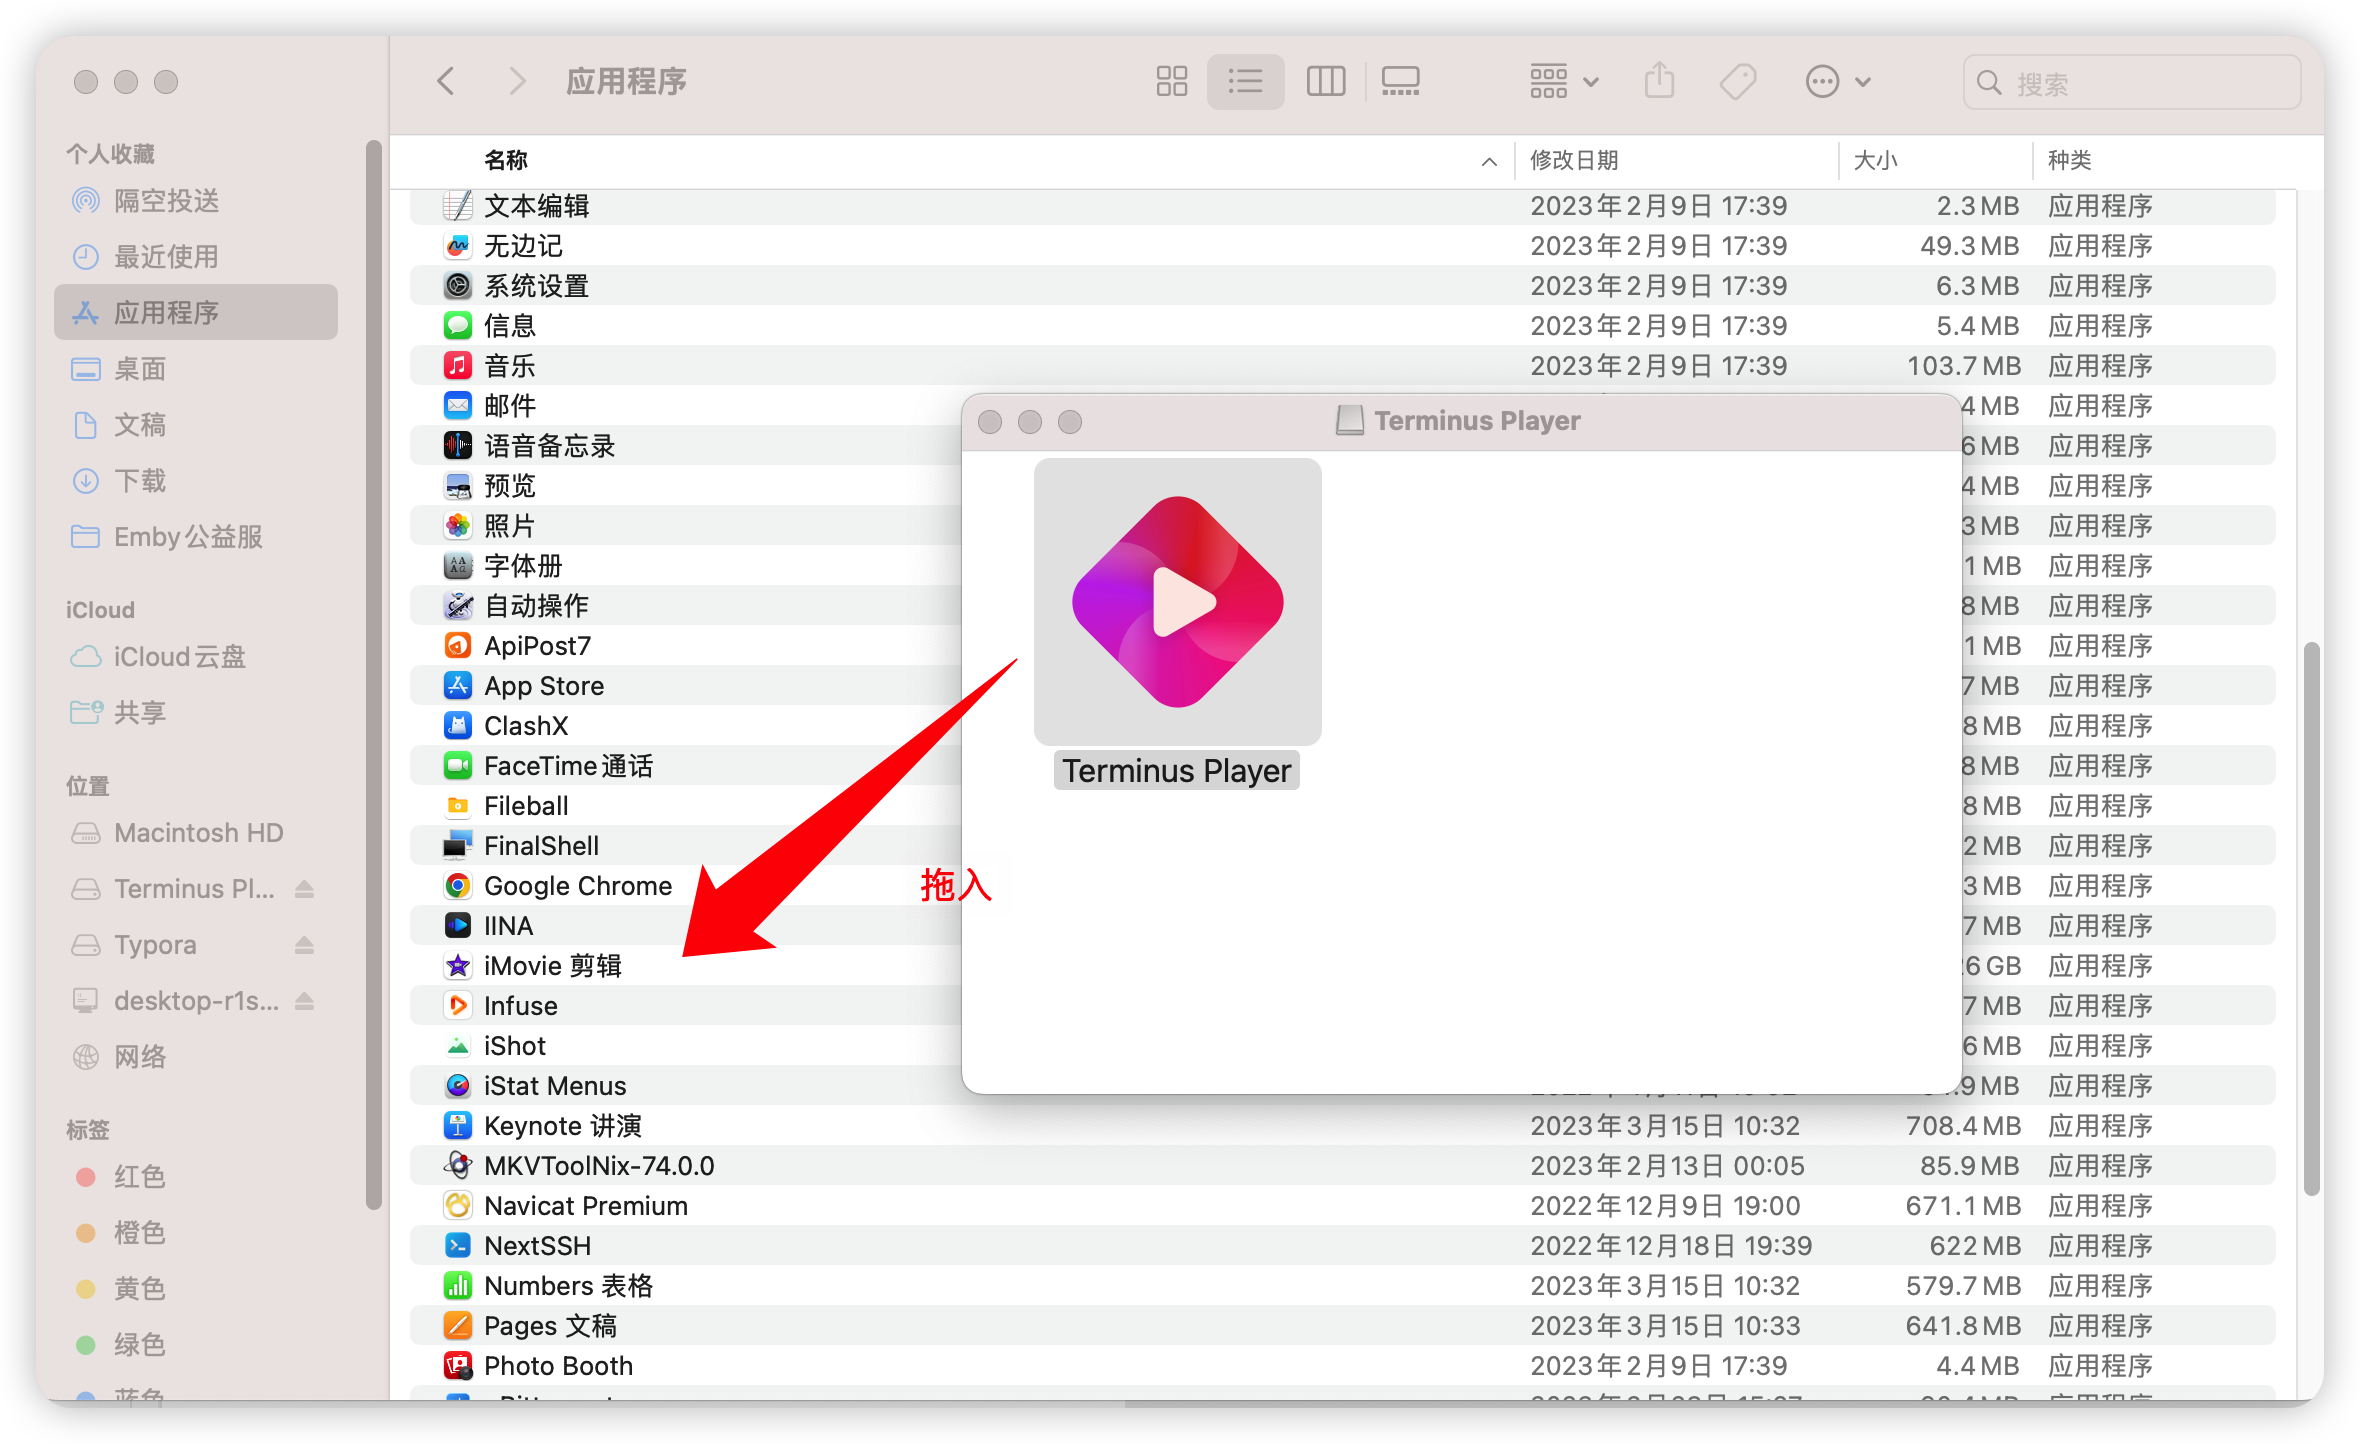Open Google Chrome in the list

coord(577,886)
